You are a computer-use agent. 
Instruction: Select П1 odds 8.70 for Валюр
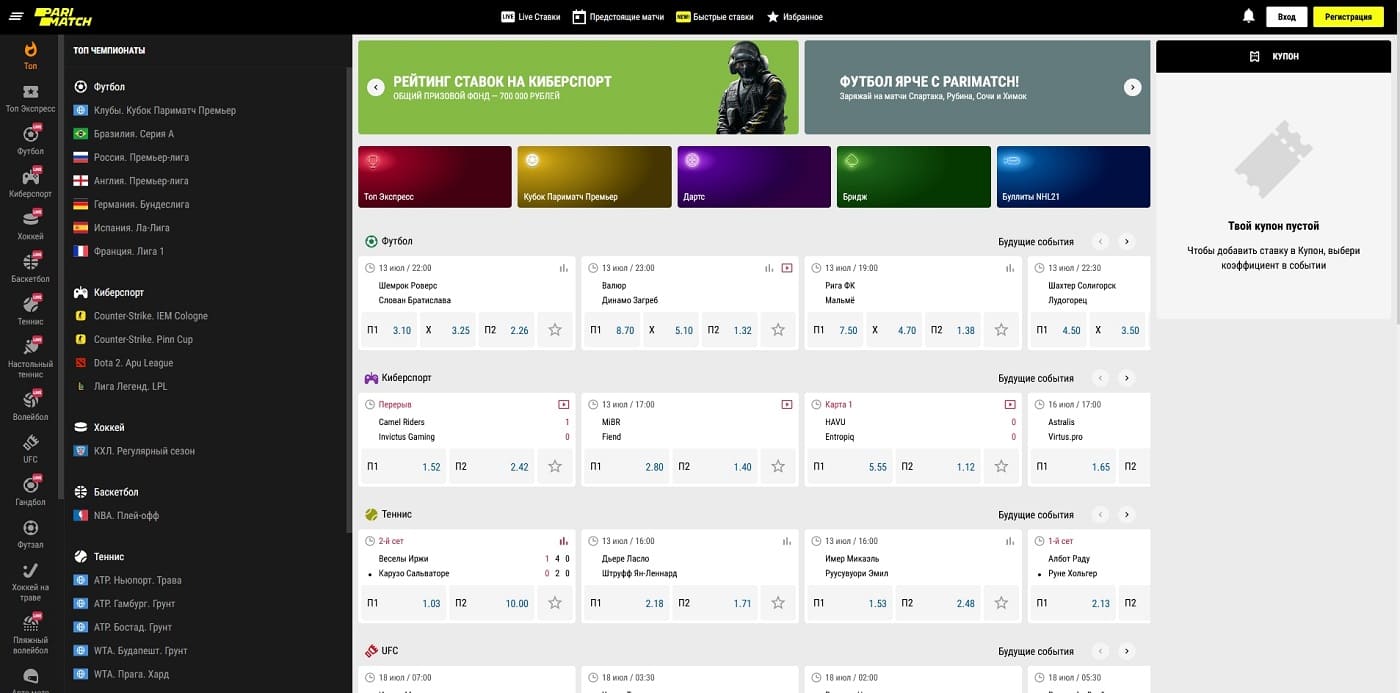pyautogui.click(x=613, y=330)
